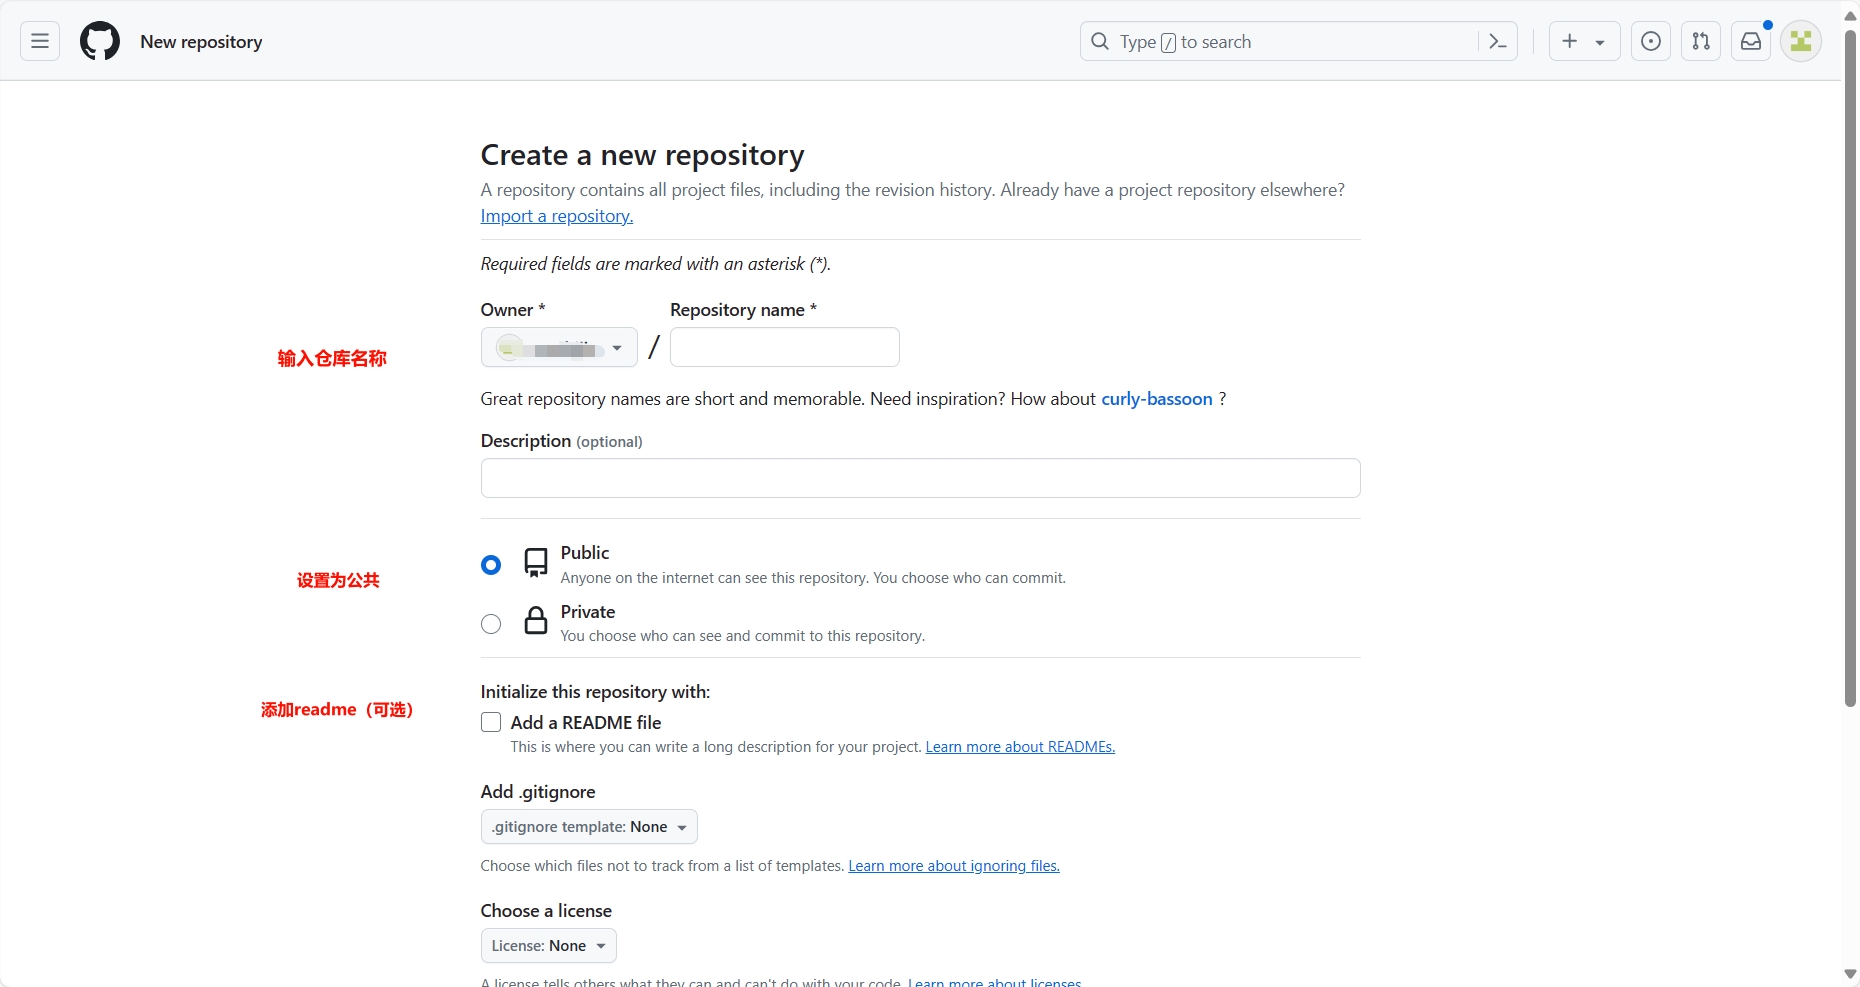Viewport: 1860px width, 987px height.
Task: Open the command palette icon
Action: (1497, 41)
